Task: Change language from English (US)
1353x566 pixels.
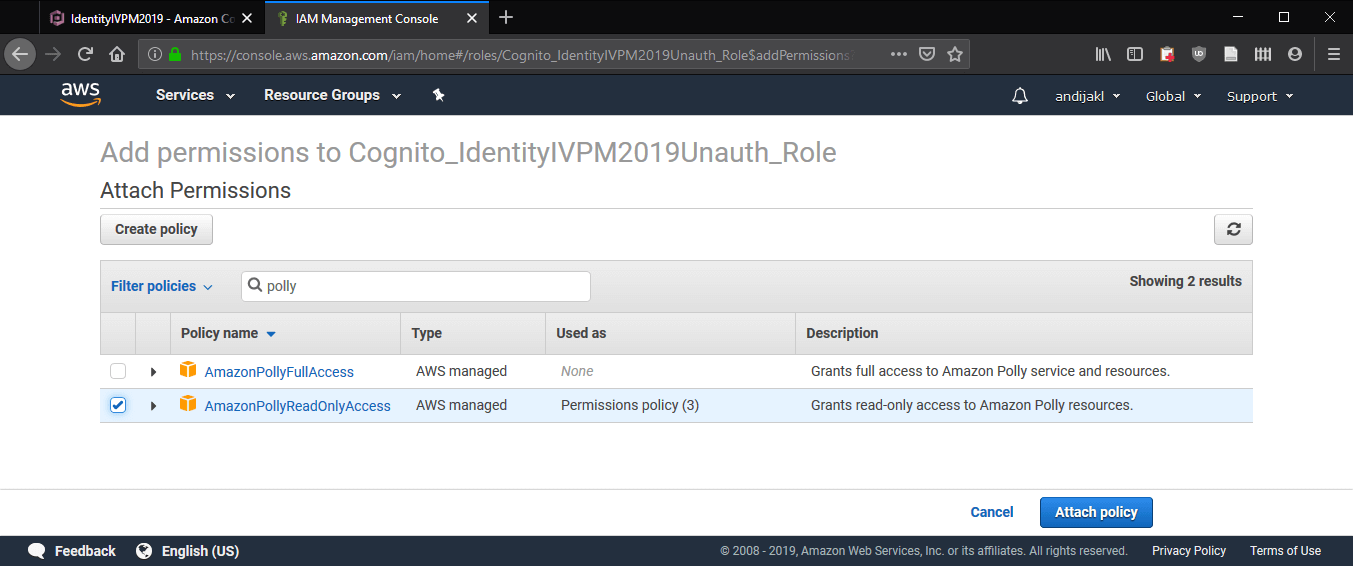Action: [x=200, y=551]
